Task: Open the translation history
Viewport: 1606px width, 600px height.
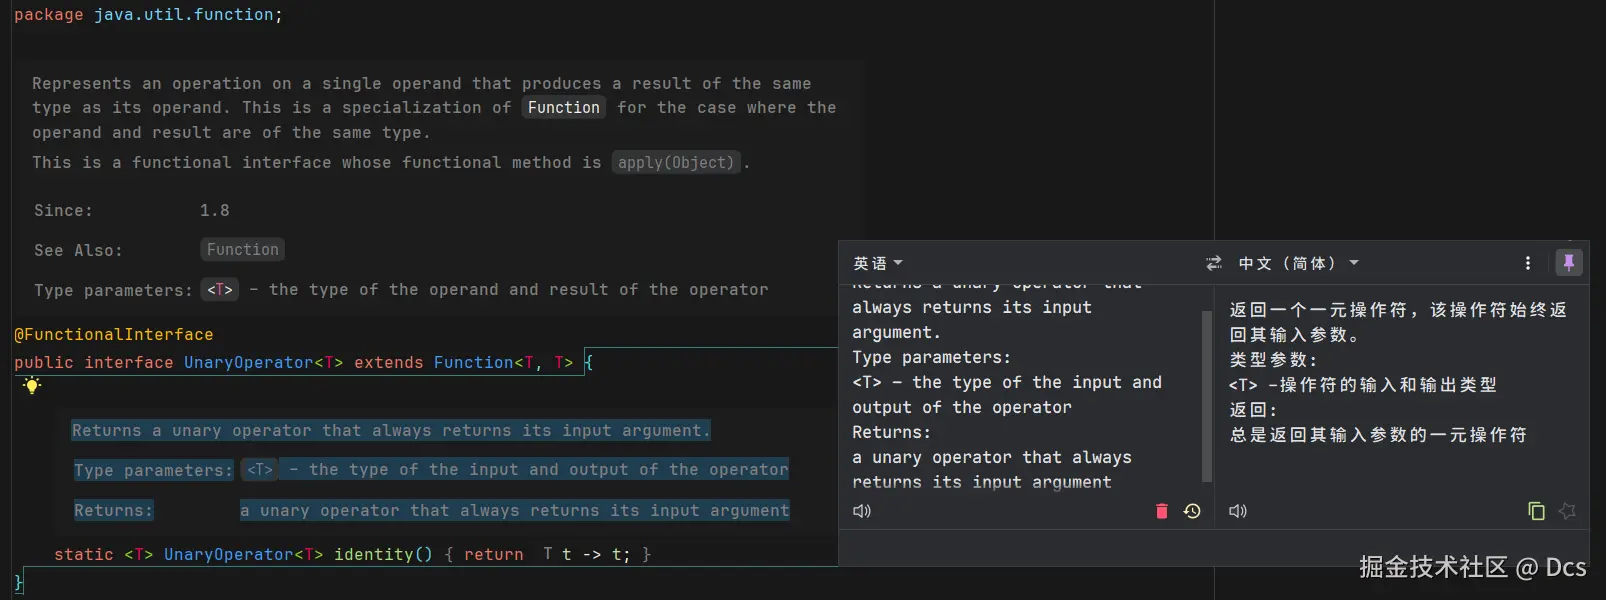Action: coord(1192,511)
